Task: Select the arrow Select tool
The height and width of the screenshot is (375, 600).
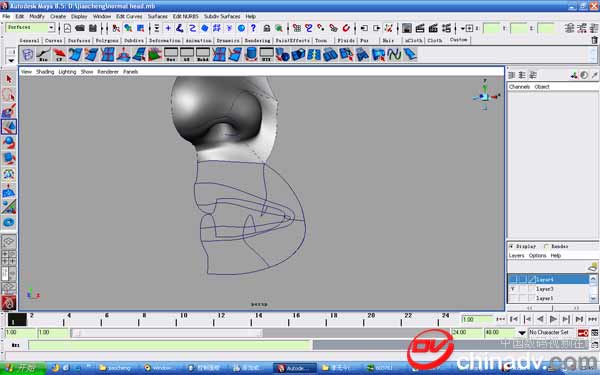Action: pyautogui.click(x=9, y=79)
